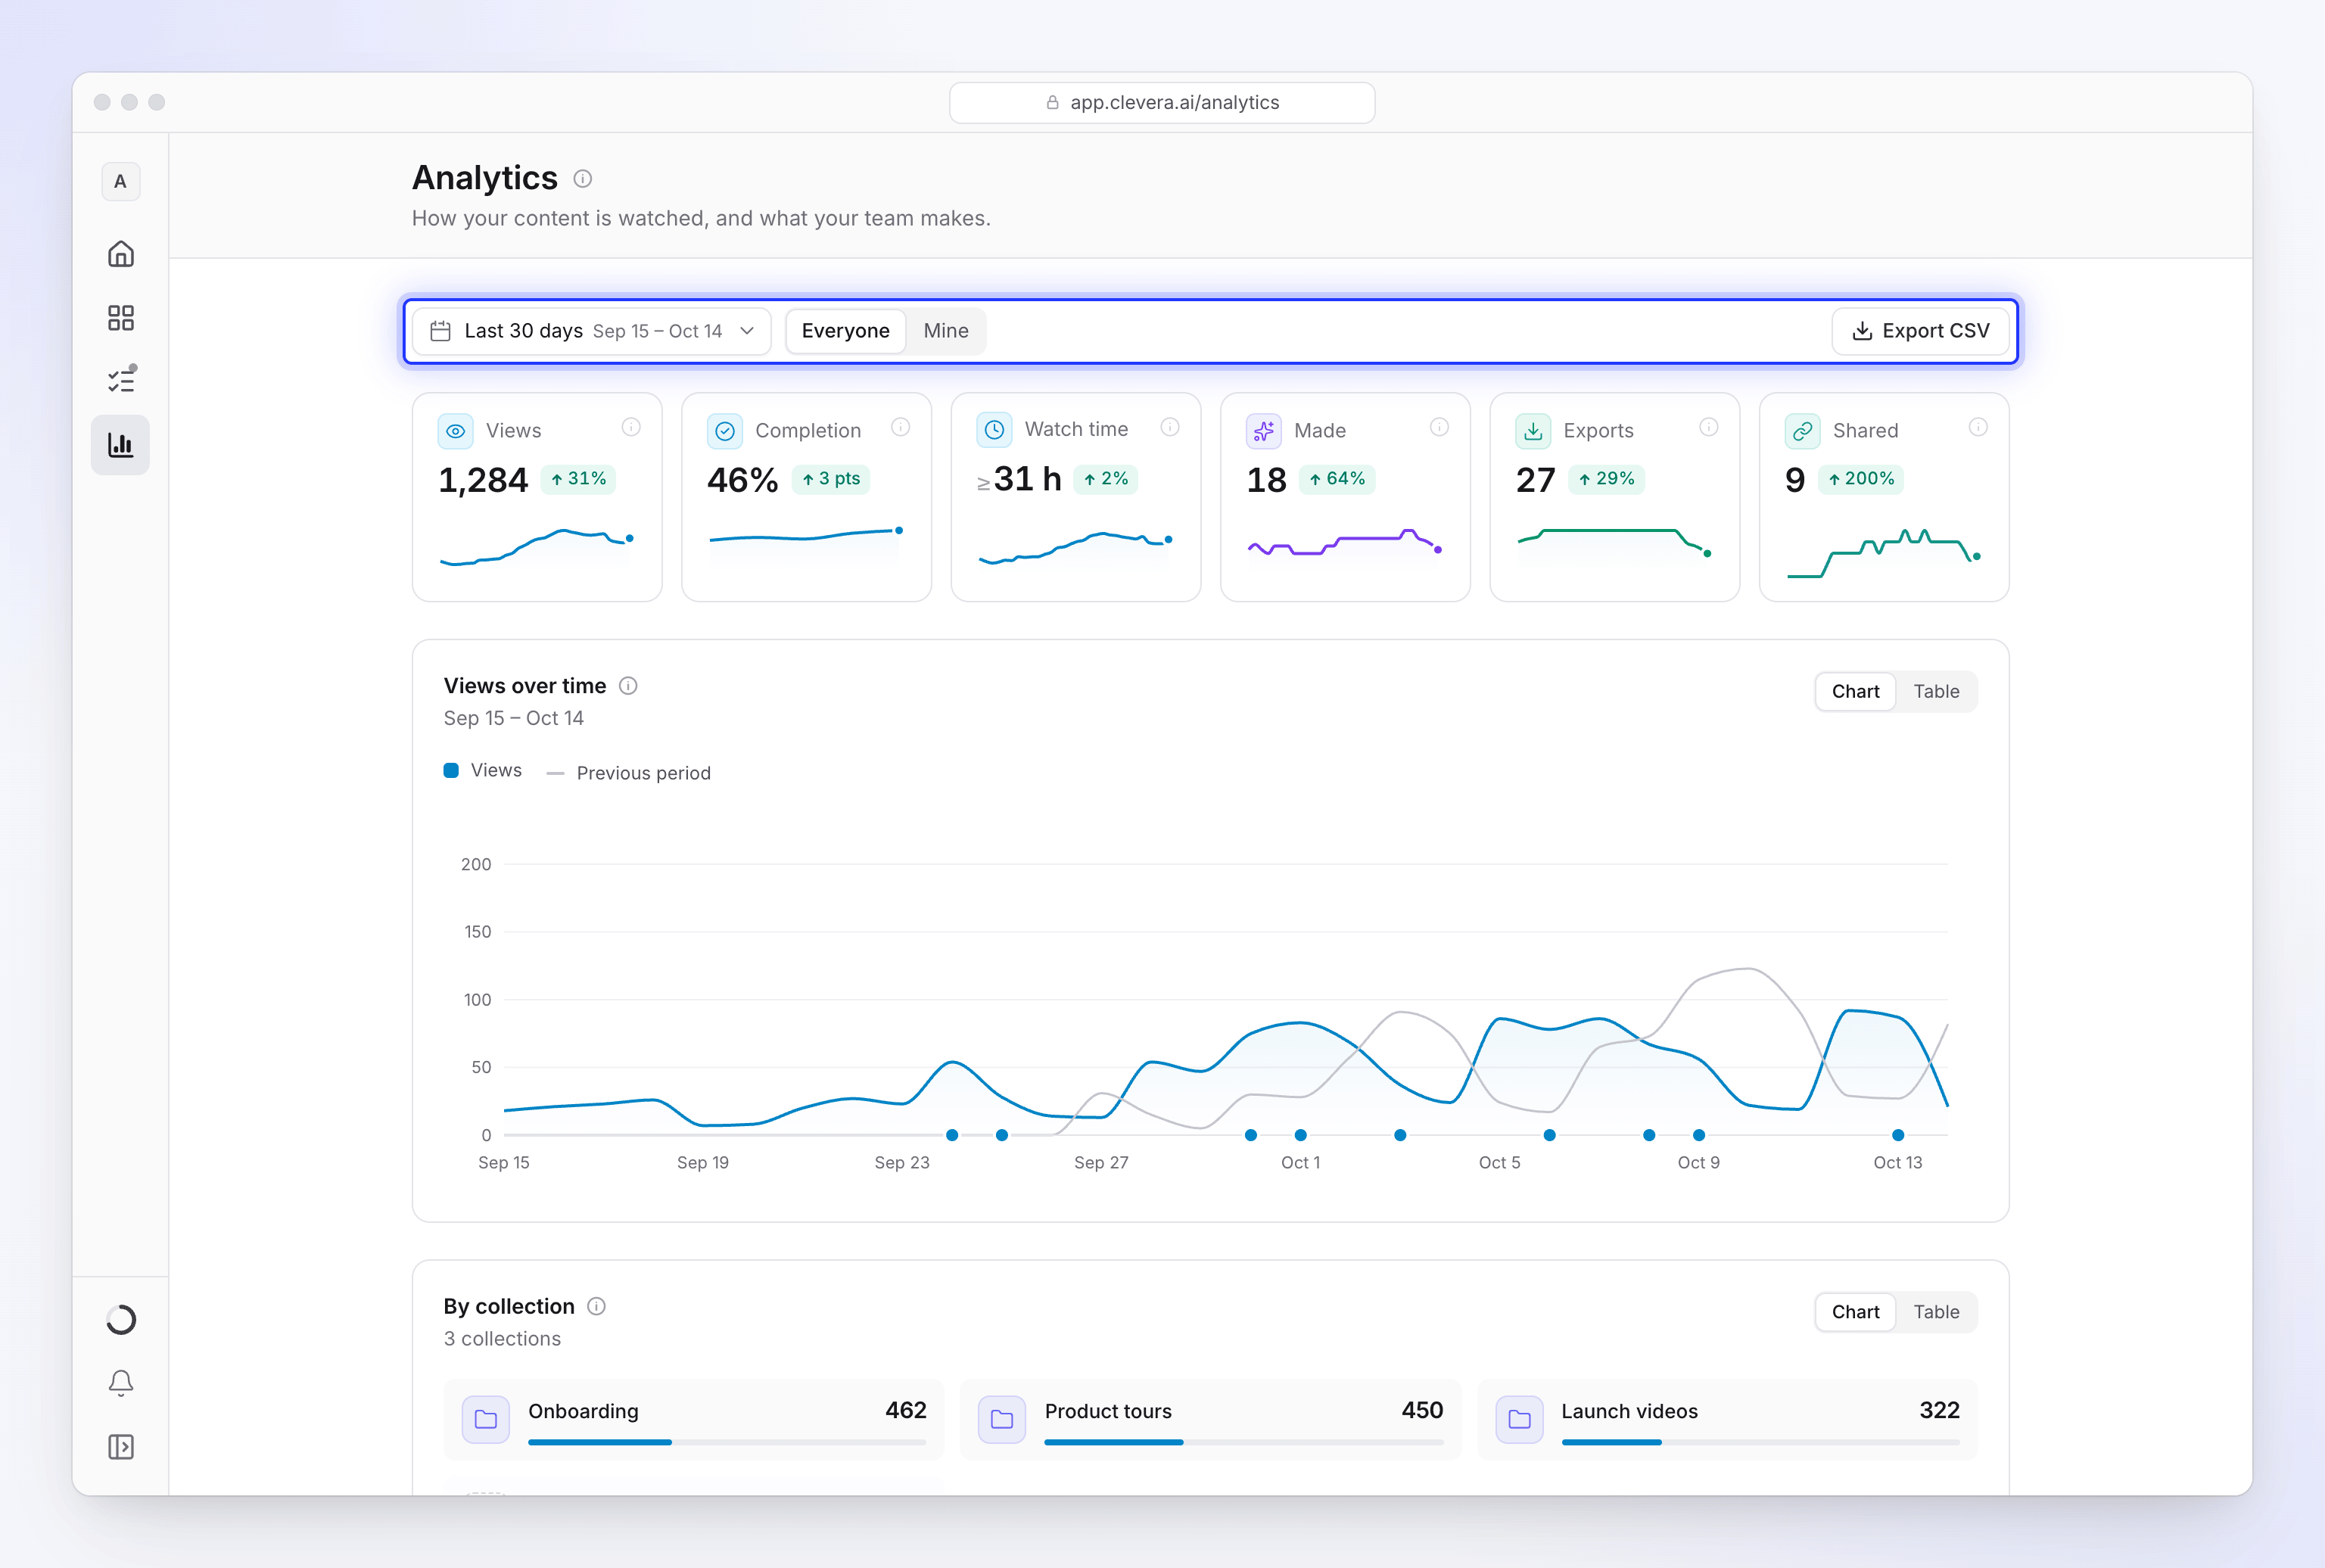The height and width of the screenshot is (1568, 2325).
Task: Click the Sep 27 axis label
Action: pyautogui.click(x=1101, y=1162)
